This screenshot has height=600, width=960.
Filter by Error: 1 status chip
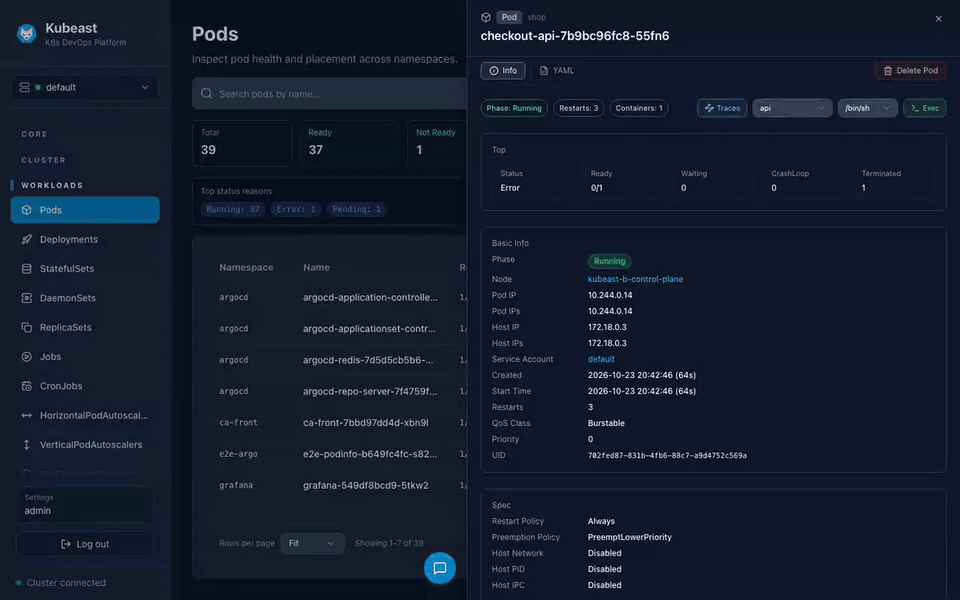(296, 209)
